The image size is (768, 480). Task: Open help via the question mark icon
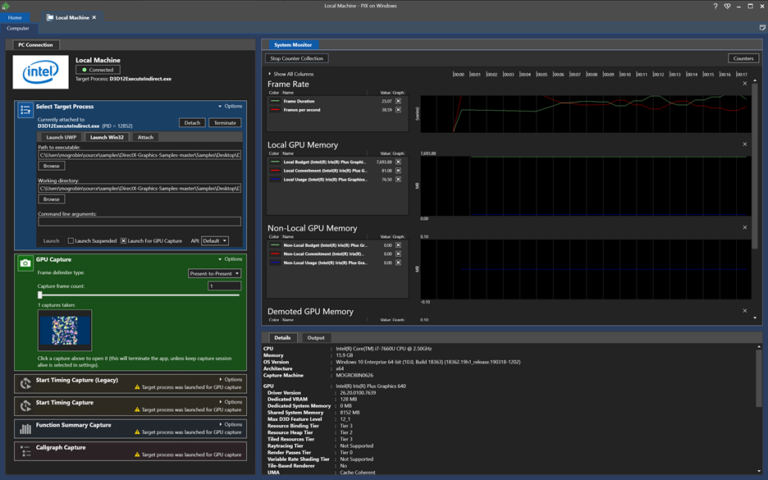[x=715, y=6]
